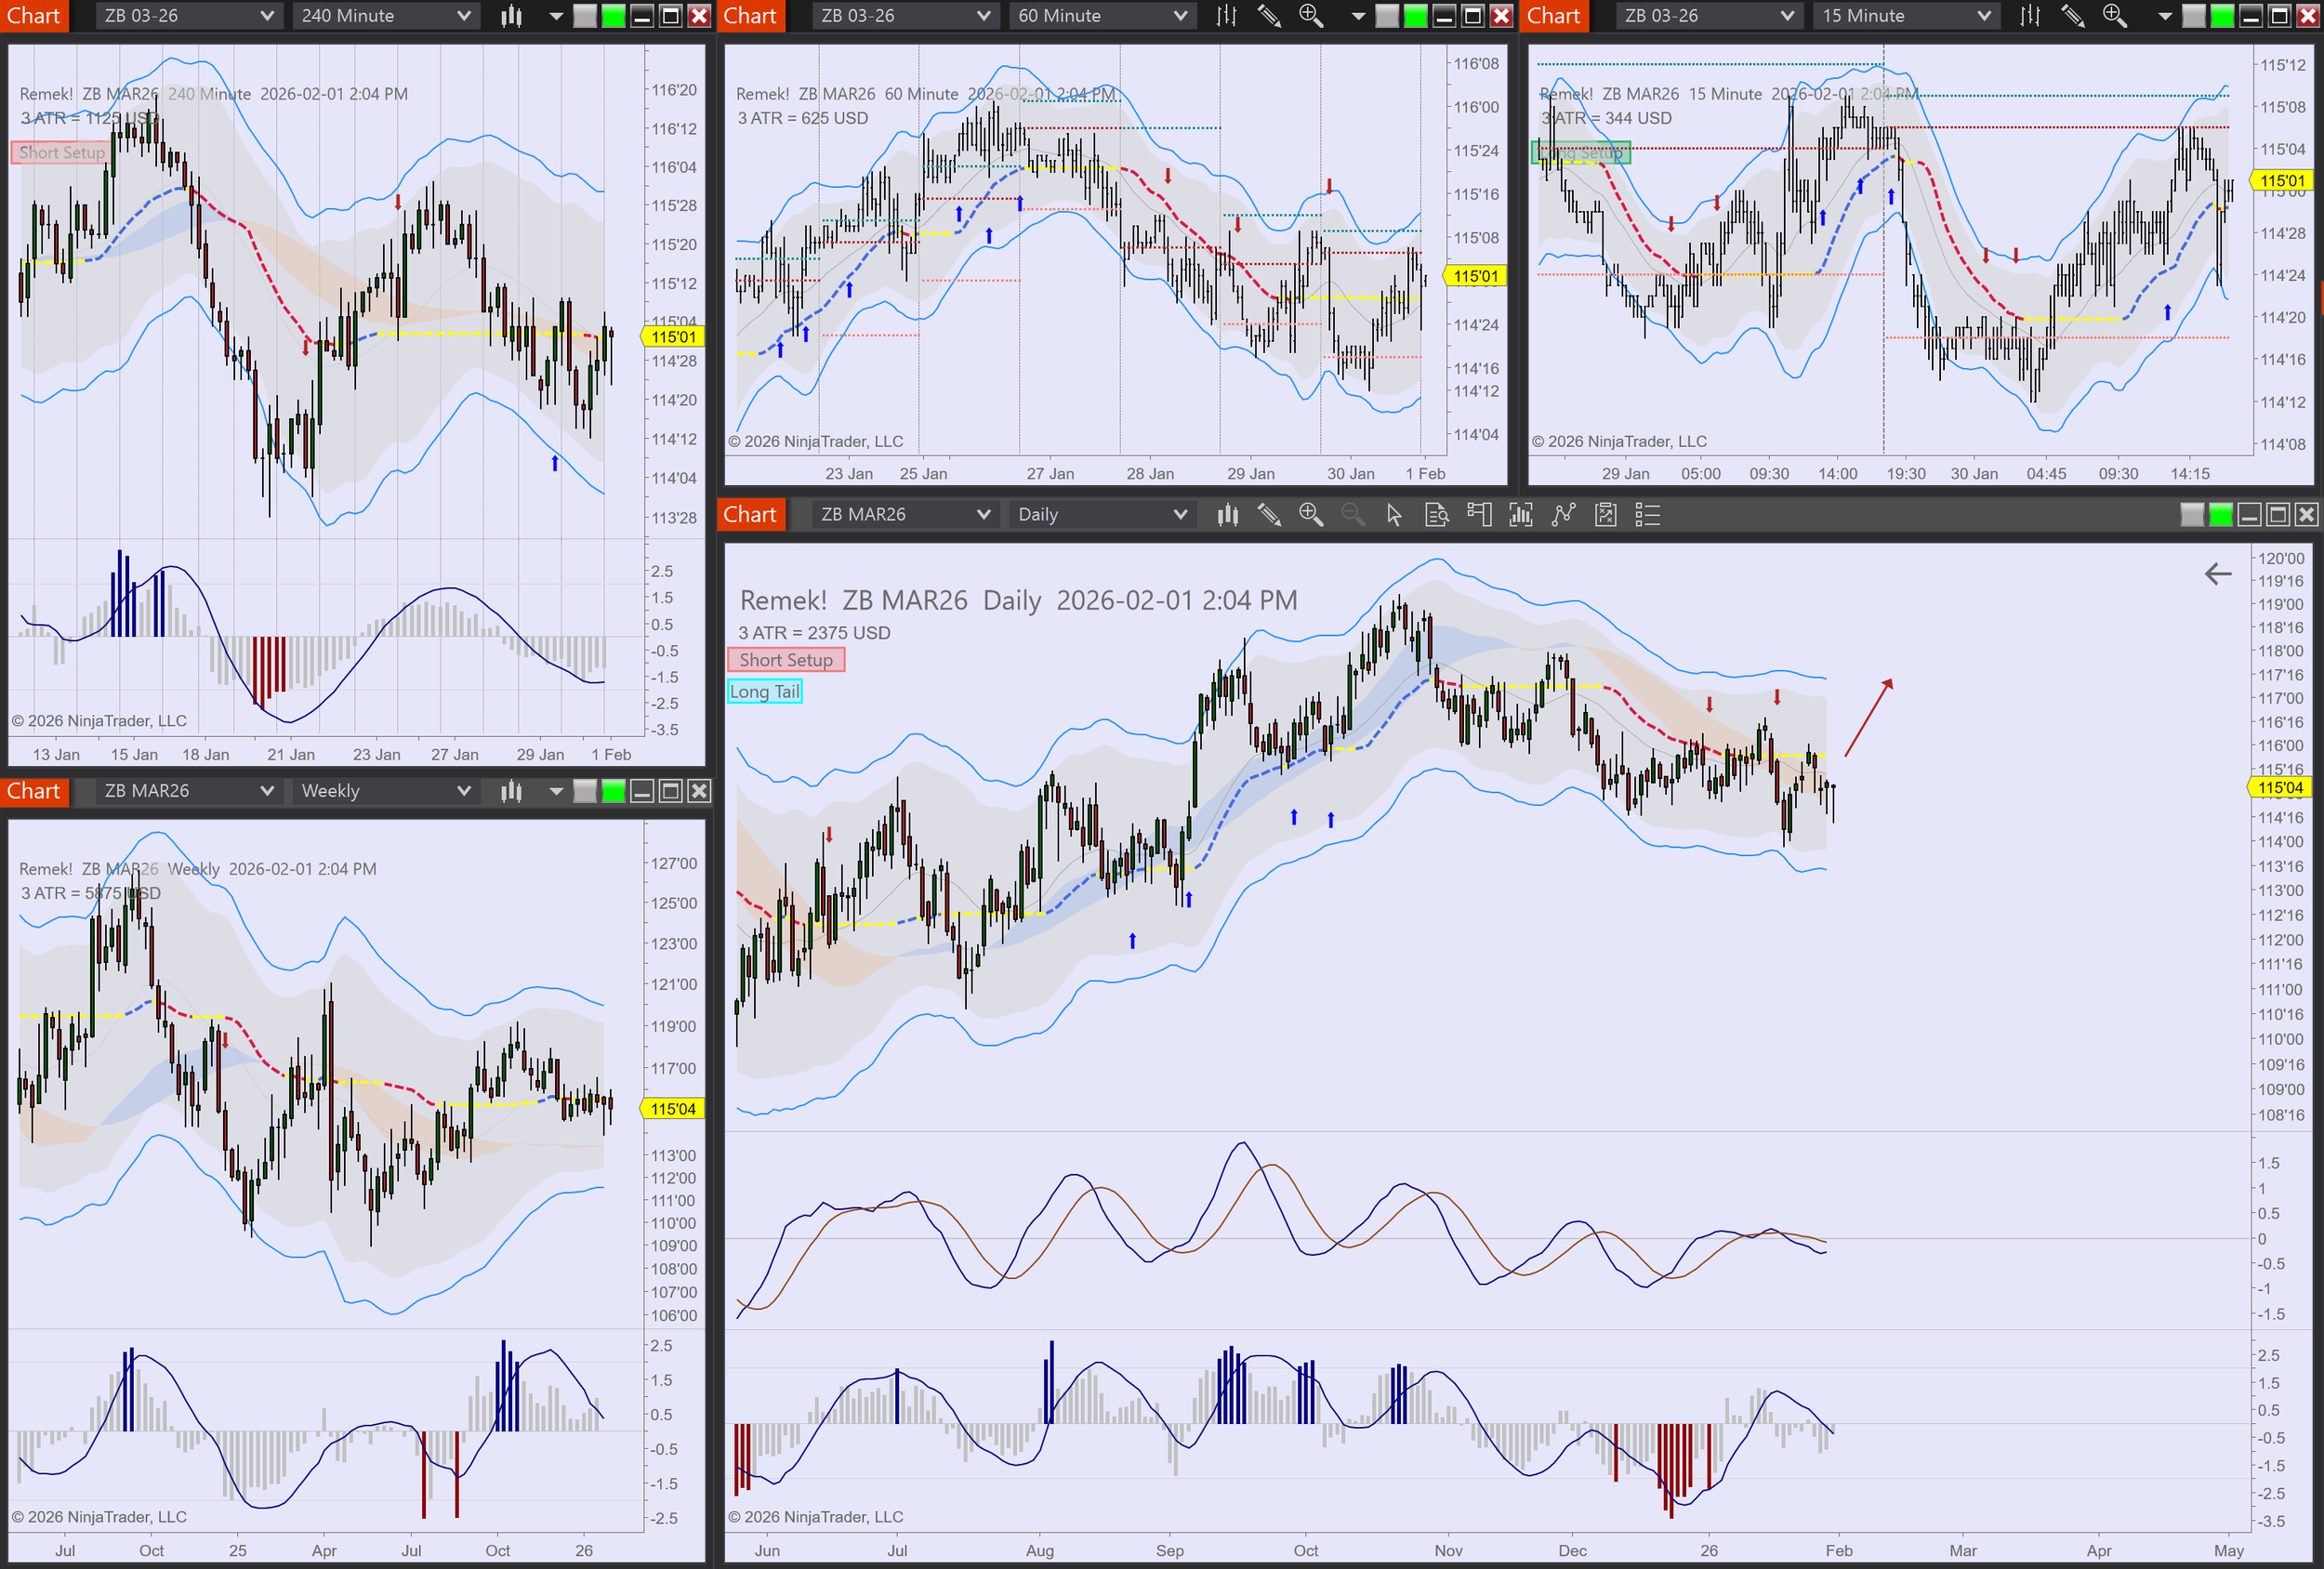Expand the 240 Minute interval dropdown
This screenshot has height=1569, width=2324.
click(x=463, y=16)
